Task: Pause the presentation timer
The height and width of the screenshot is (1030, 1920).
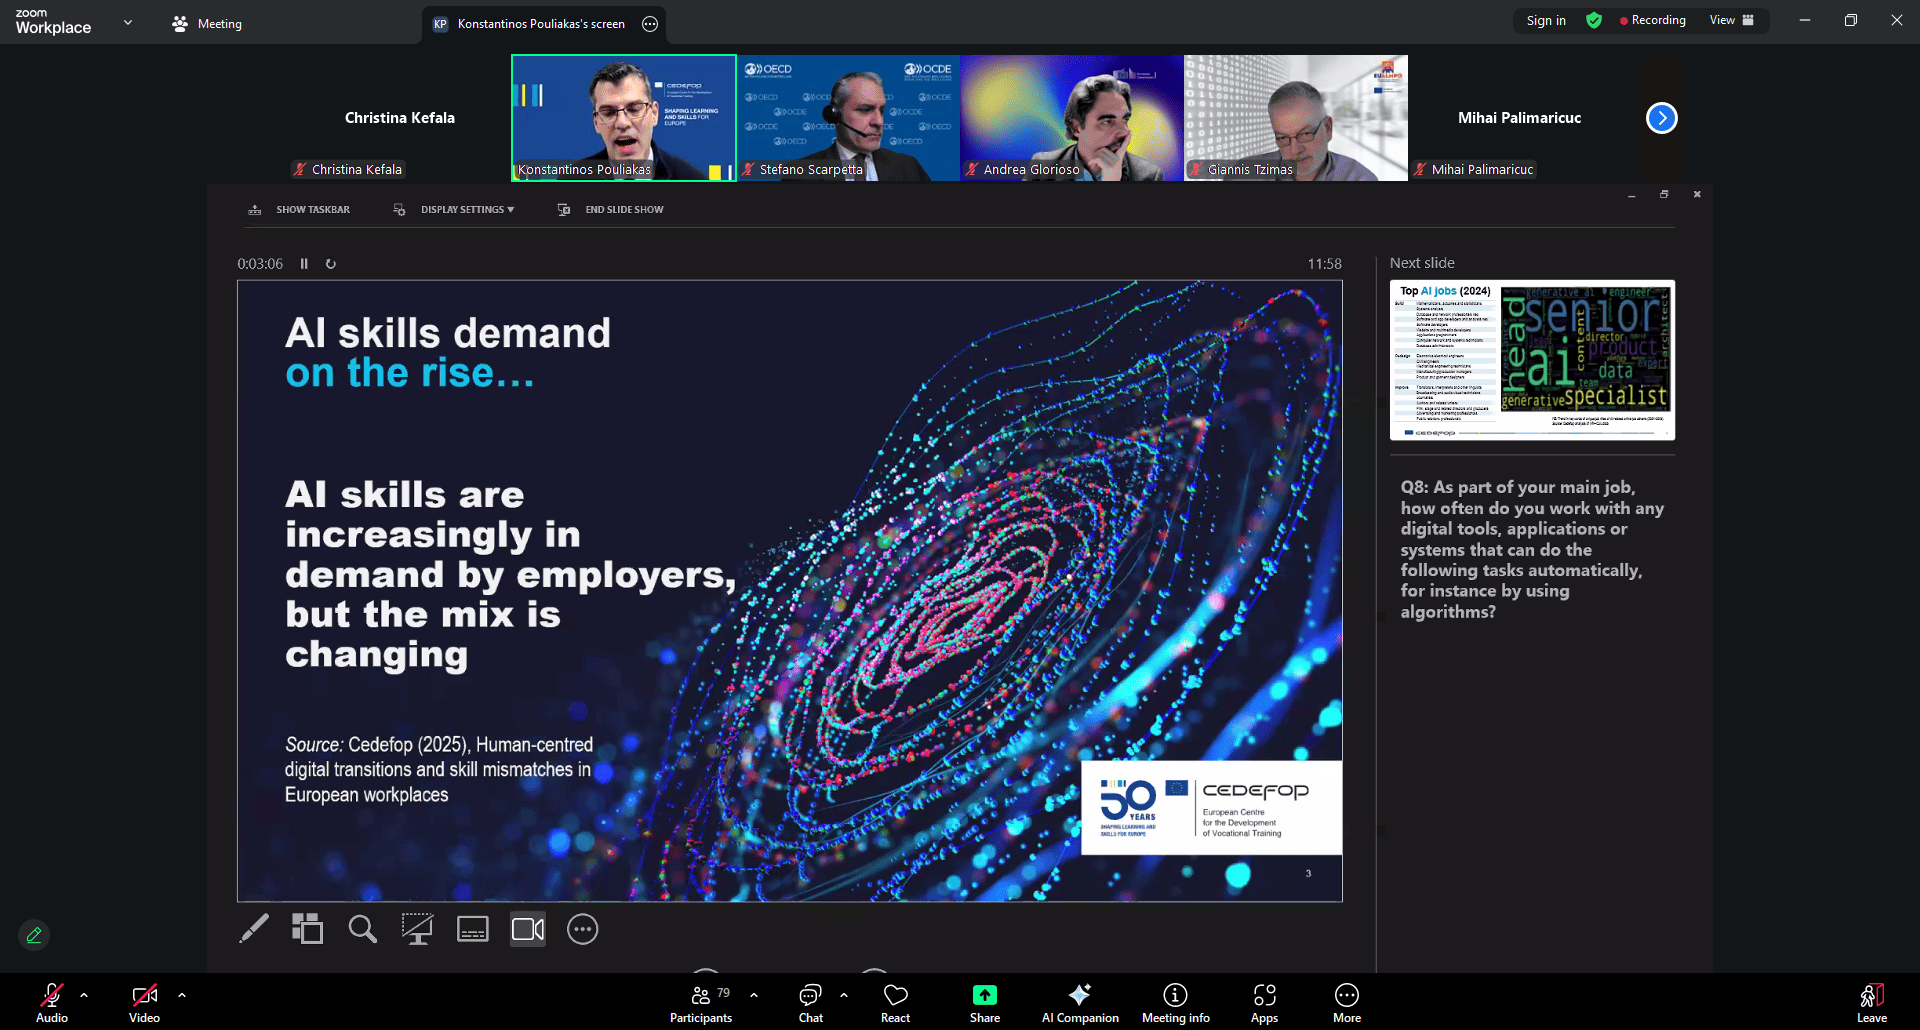Action: tap(304, 264)
